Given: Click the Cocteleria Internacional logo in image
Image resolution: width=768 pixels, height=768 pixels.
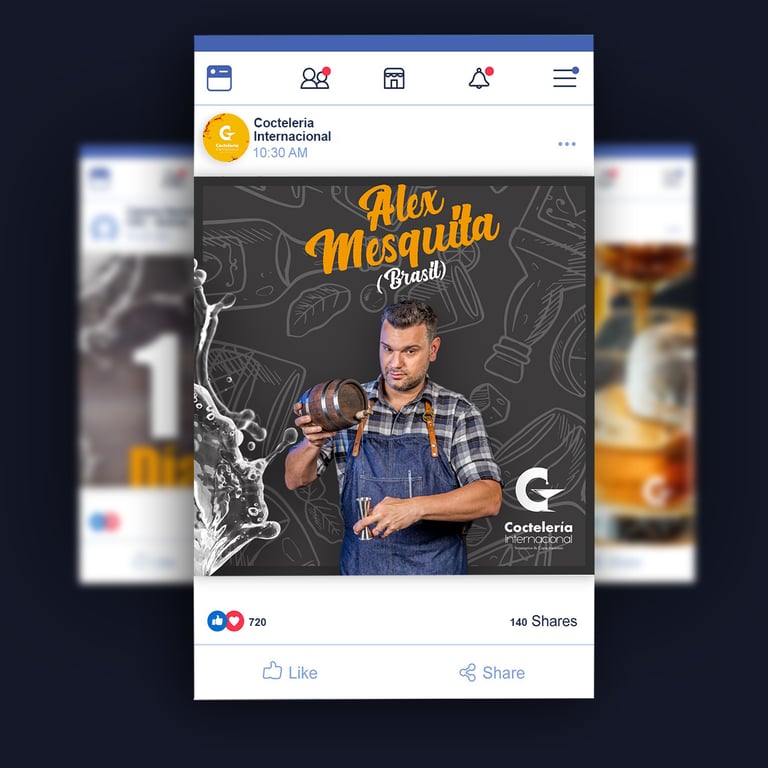Looking at the screenshot, I should [x=538, y=507].
